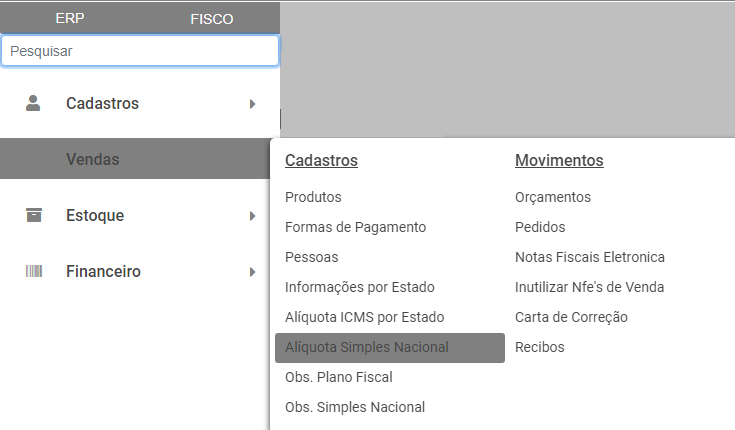Click the Cadastros person icon
Screen dimensions: 735x430
coord(34,103)
